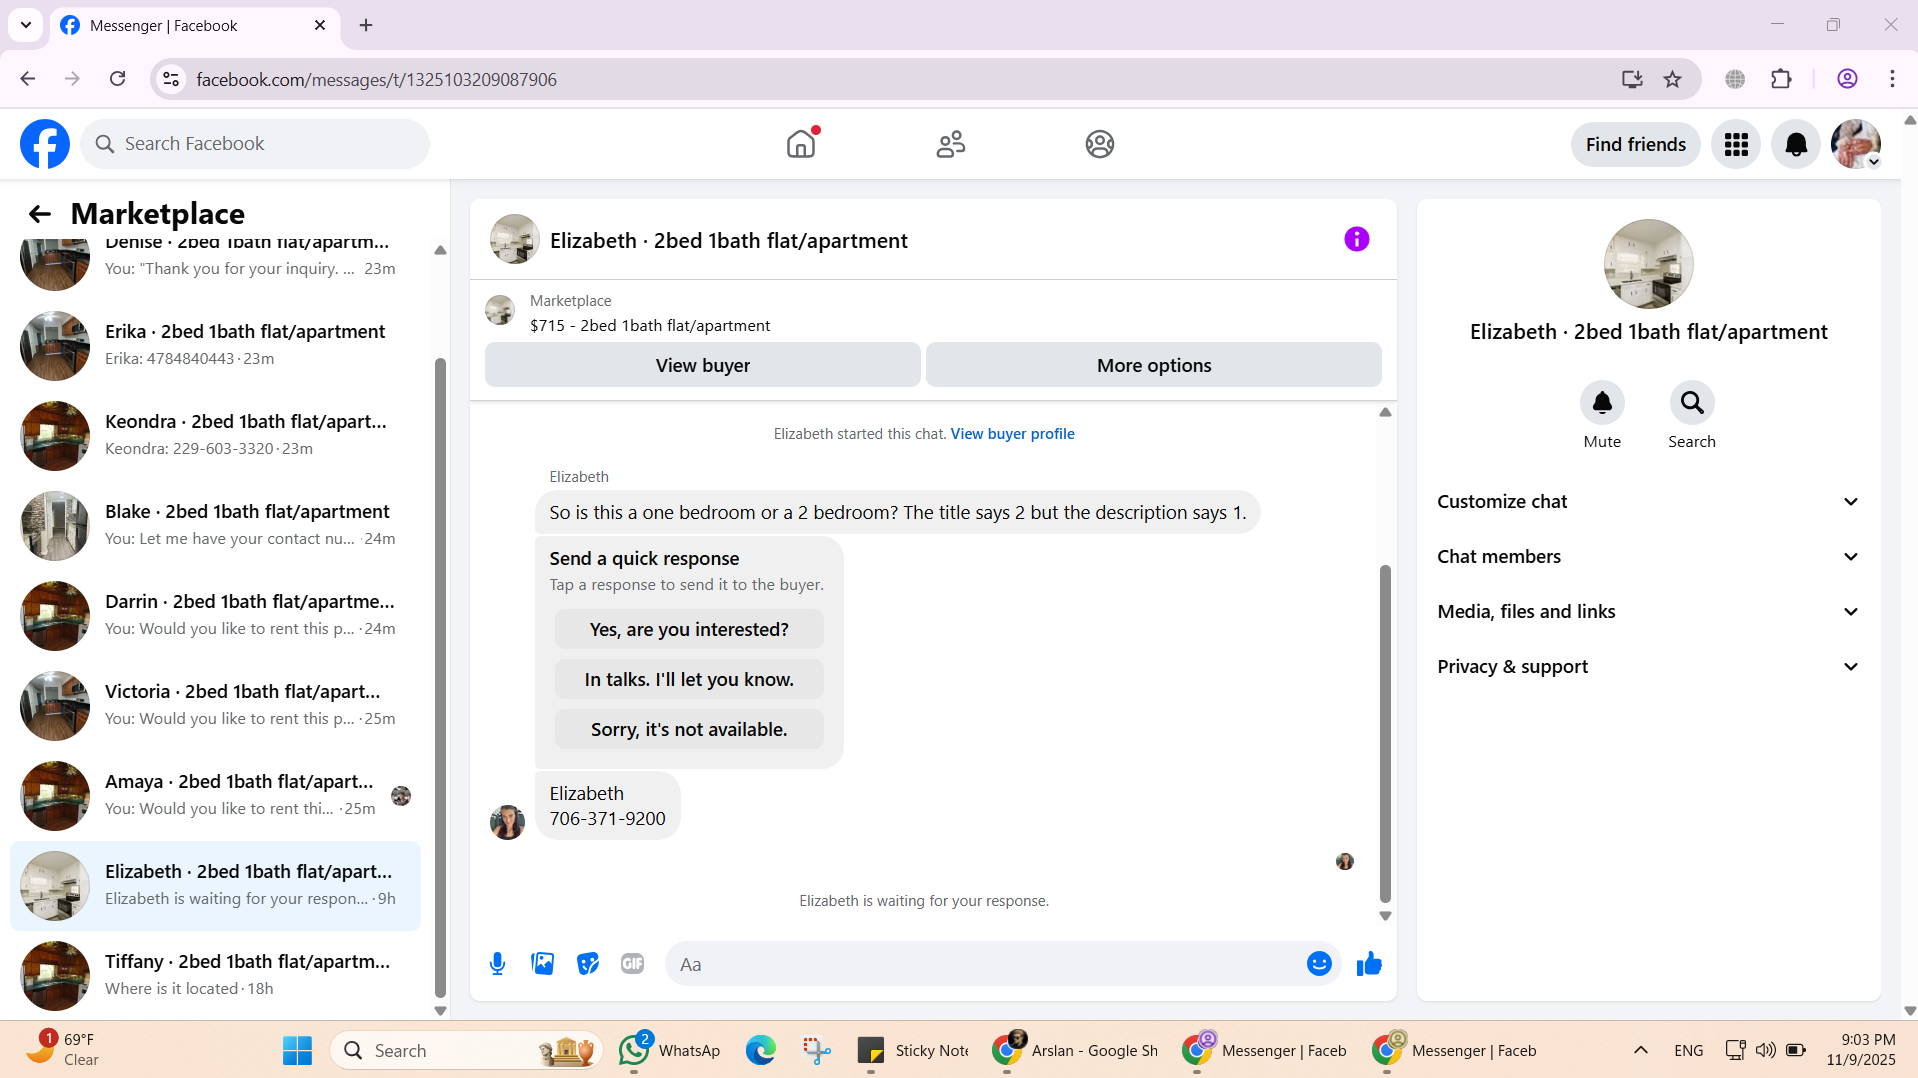Click the $715 listing title text

click(x=650, y=326)
